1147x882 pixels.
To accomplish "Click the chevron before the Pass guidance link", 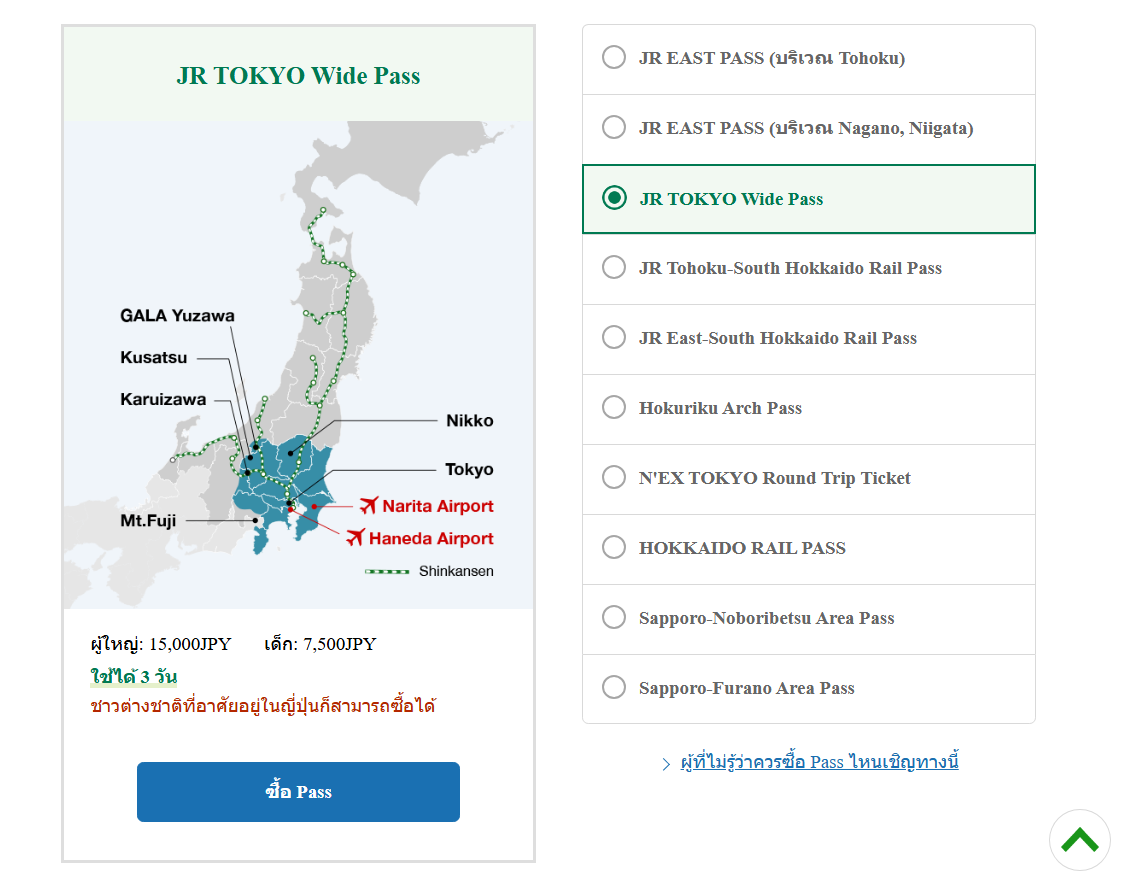I will [666, 764].
